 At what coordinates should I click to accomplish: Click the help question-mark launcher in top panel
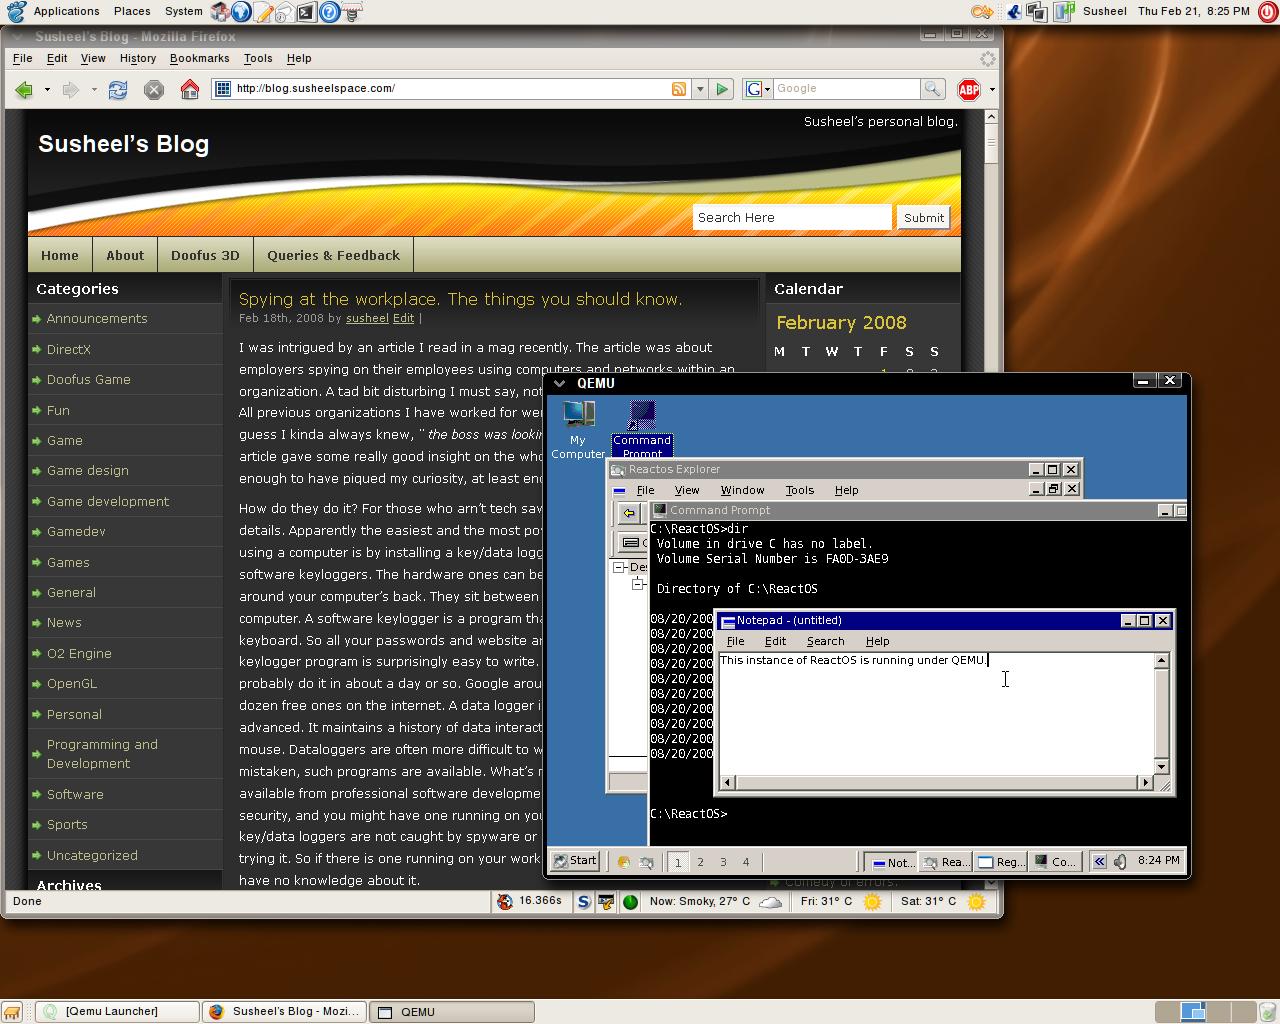[329, 12]
